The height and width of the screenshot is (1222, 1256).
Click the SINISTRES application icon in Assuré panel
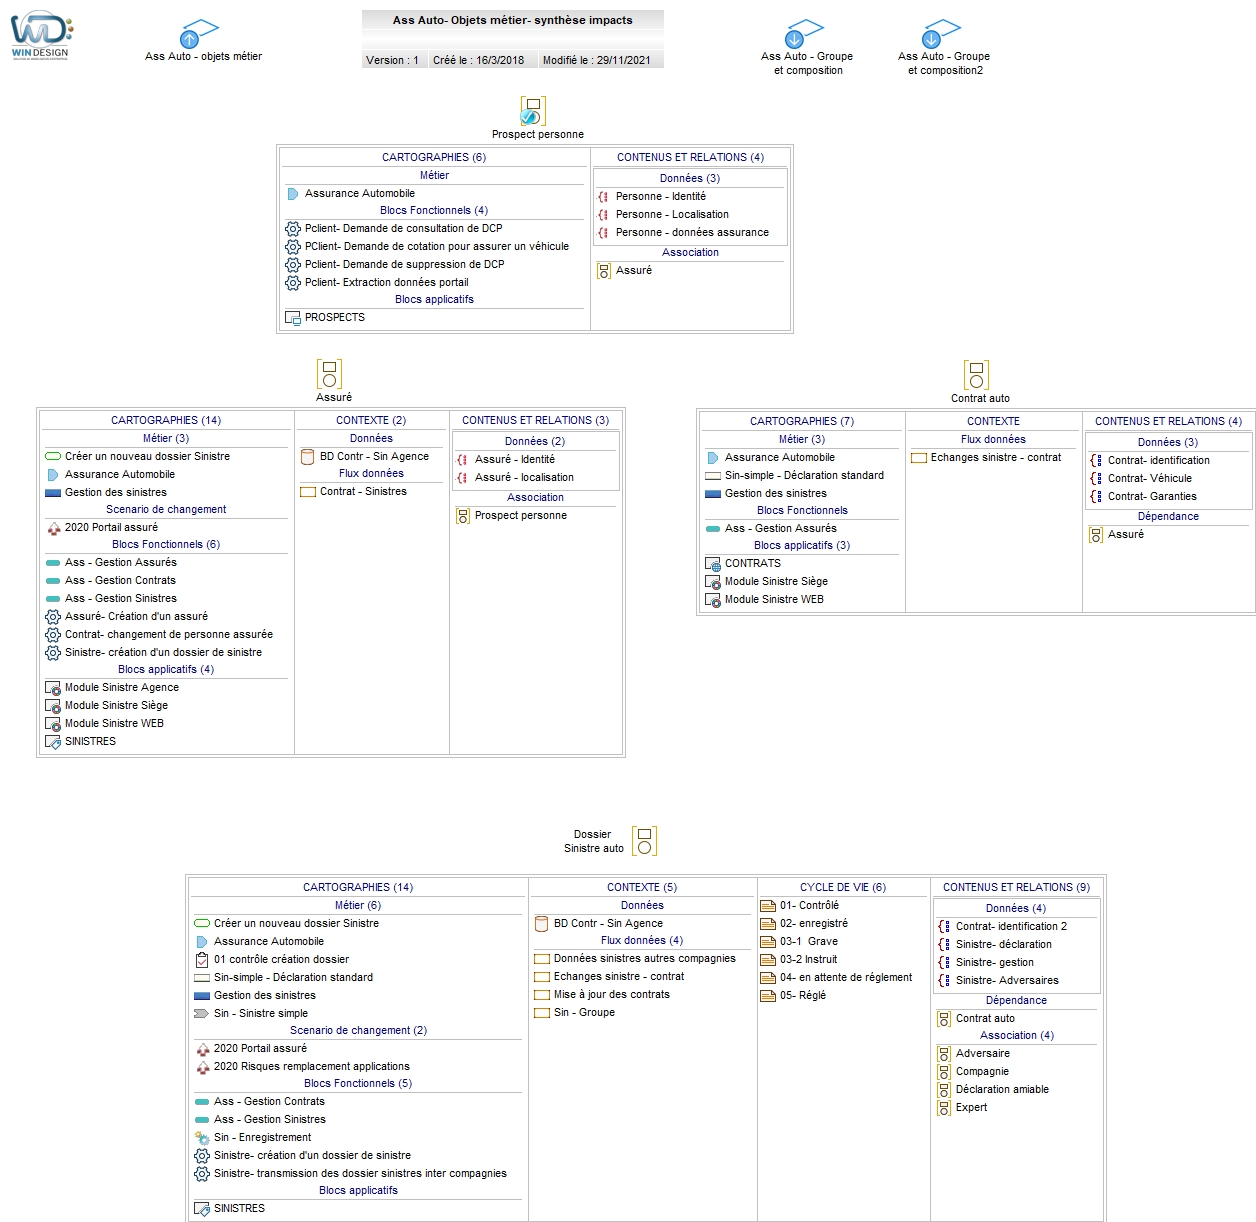tap(53, 742)
